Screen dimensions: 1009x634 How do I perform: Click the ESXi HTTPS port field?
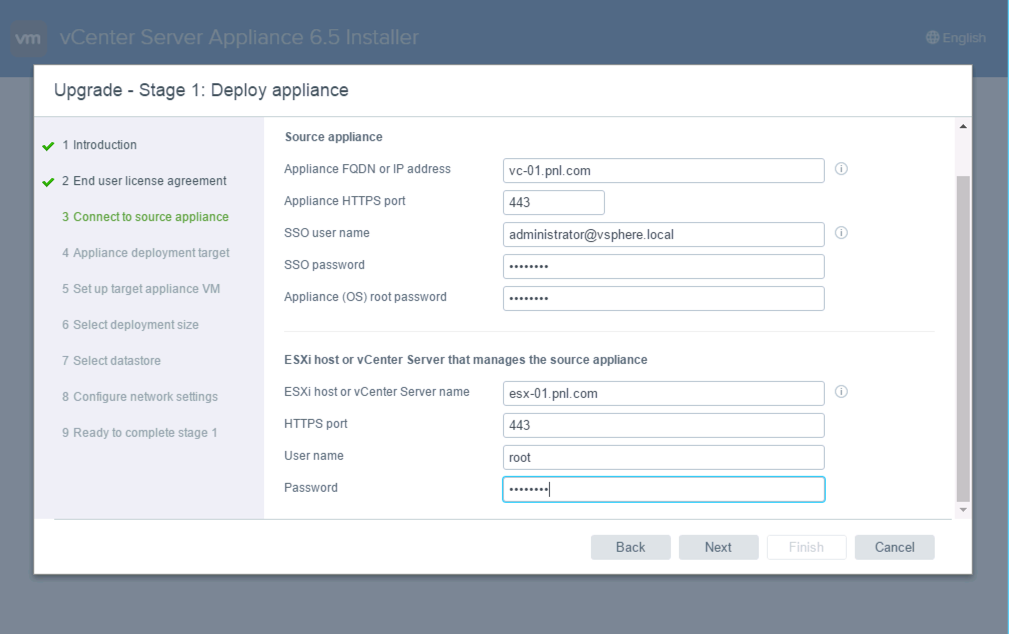[x=663, y=425]
